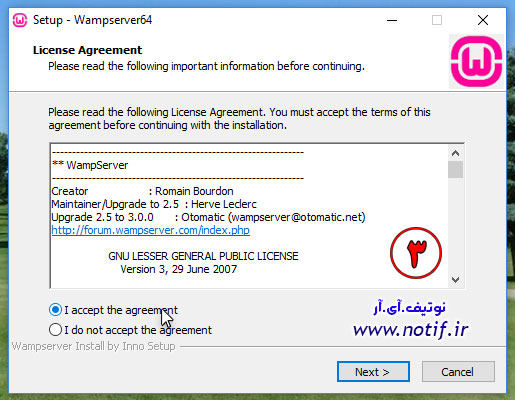Click the Creator Romain Bourdon line in the license

[x=142, y=191]
